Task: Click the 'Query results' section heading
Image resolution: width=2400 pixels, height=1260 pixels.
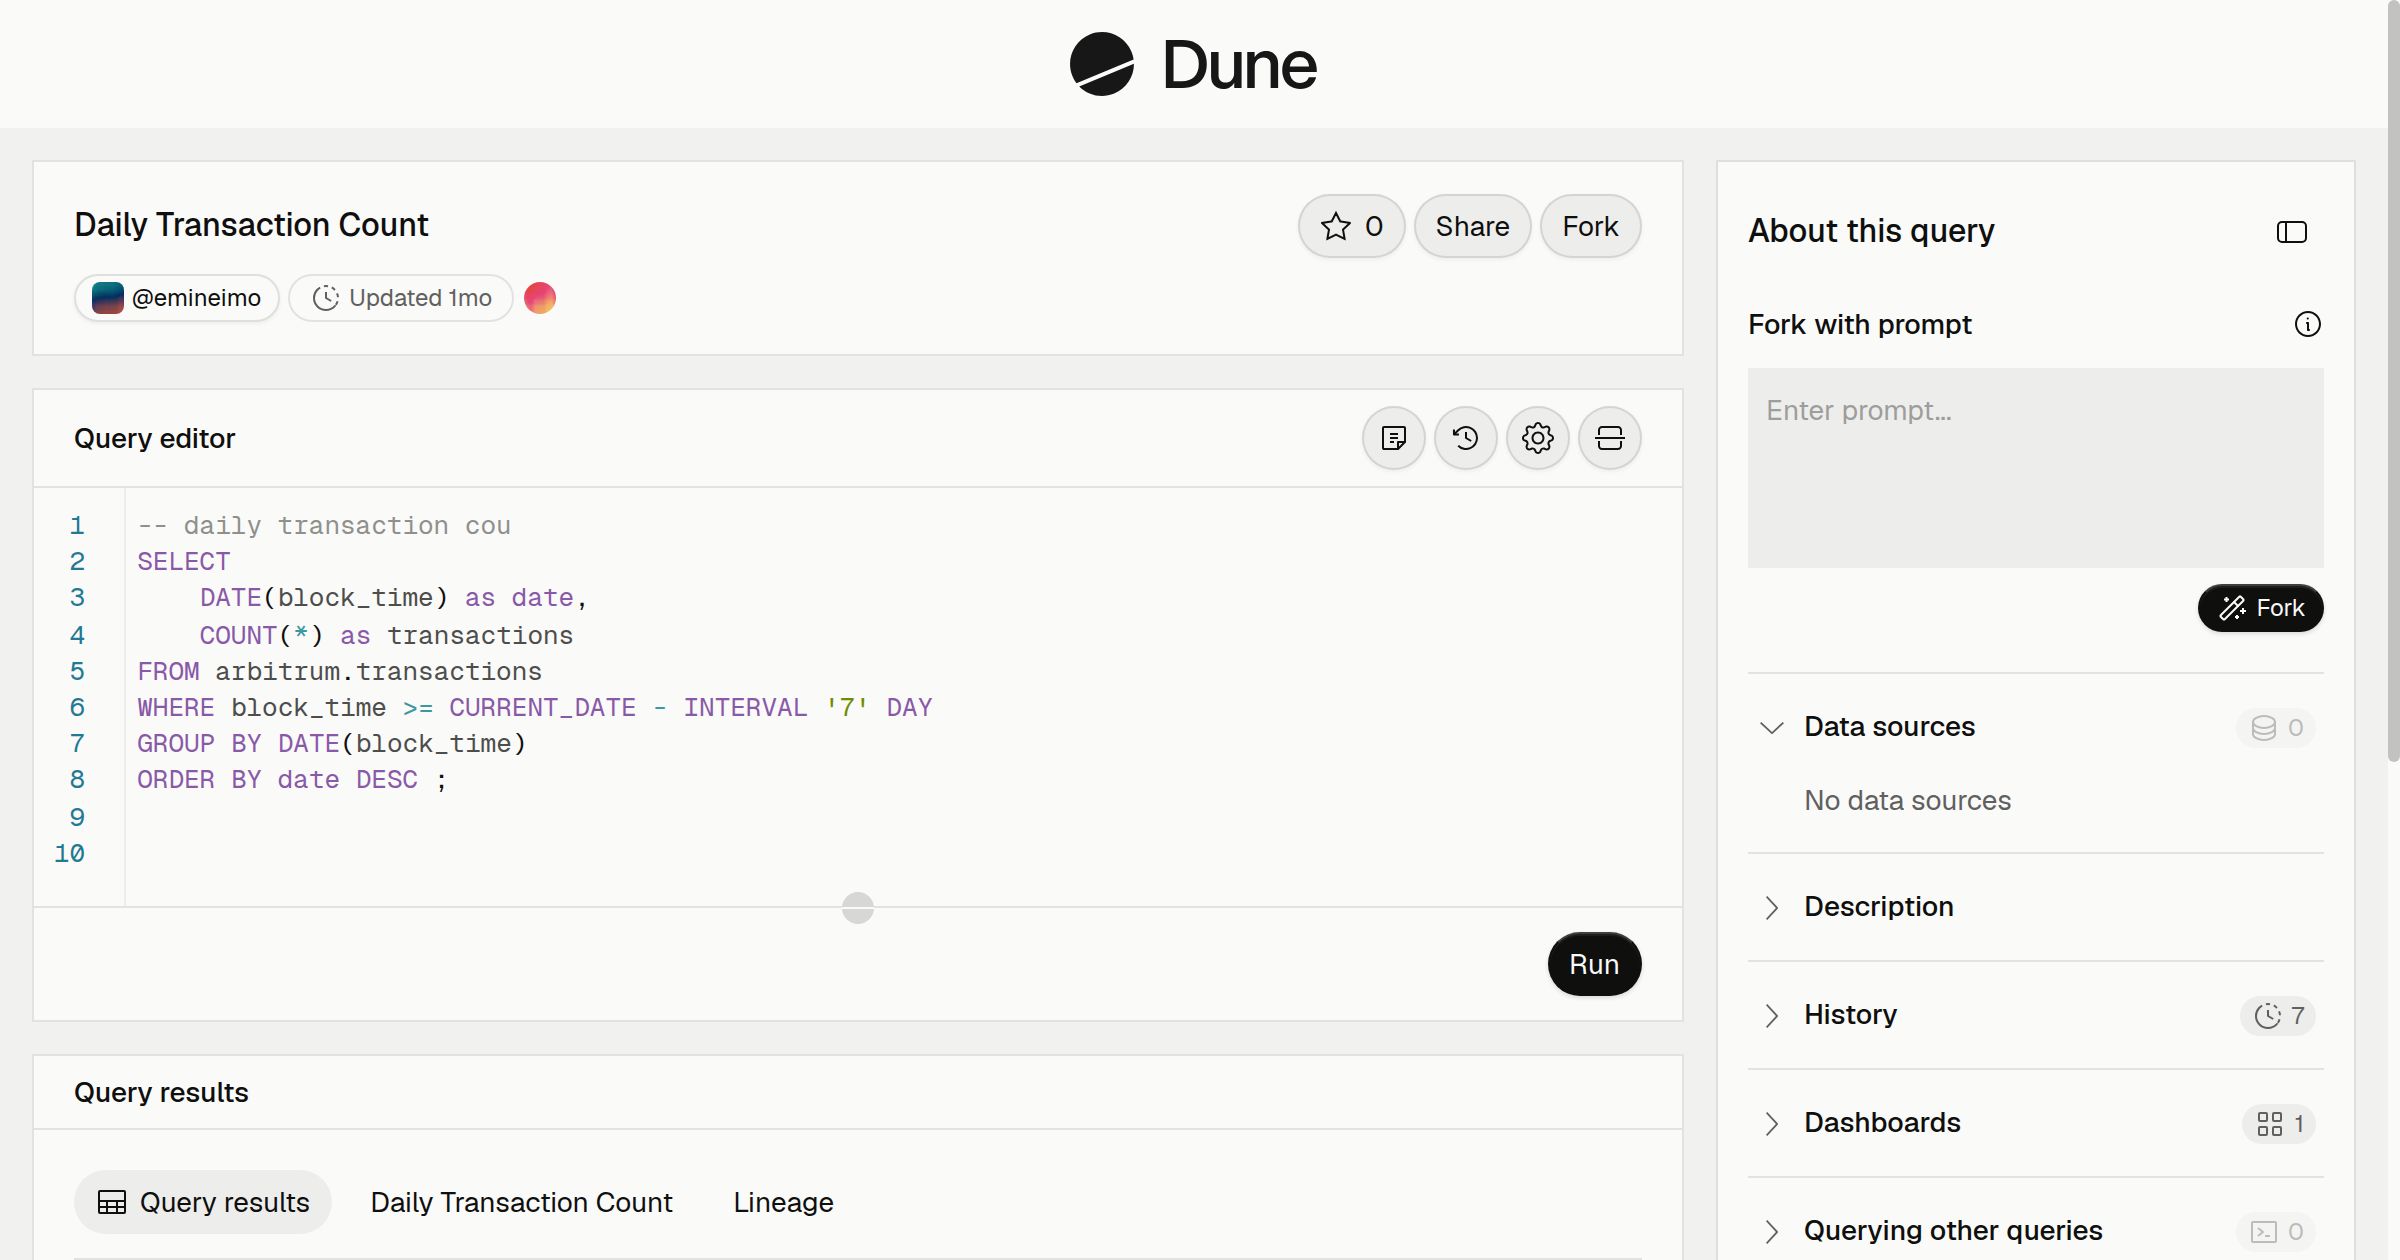Action: pos(161,1093)
